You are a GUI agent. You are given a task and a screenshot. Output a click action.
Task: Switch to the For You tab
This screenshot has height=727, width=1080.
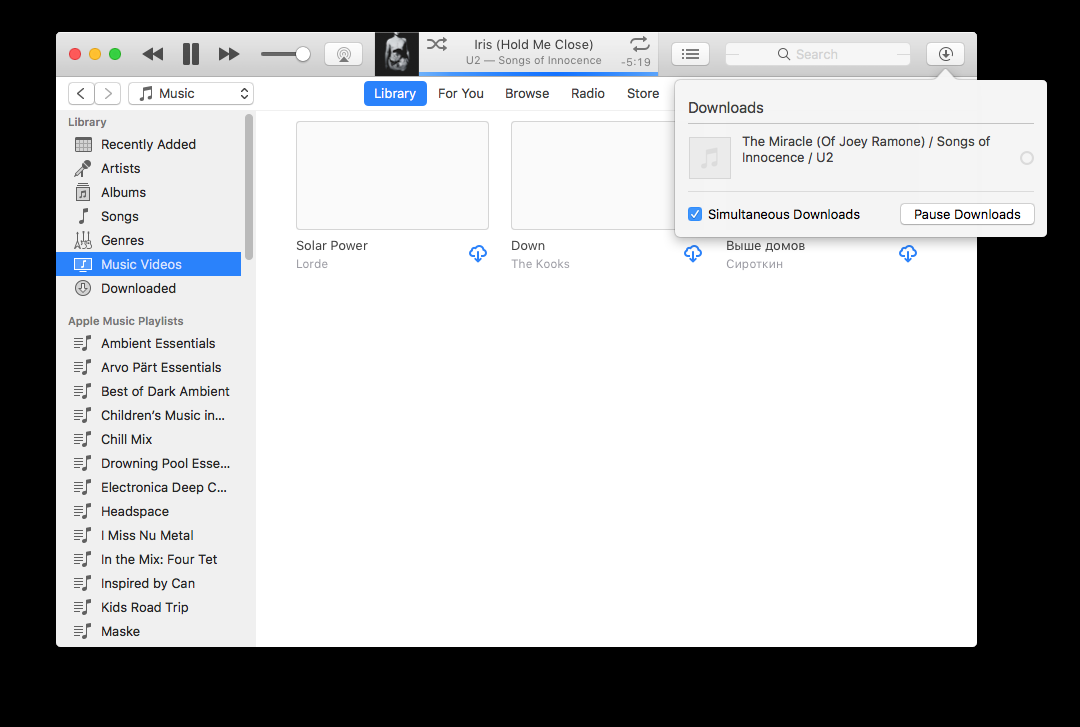pos(461,94)
